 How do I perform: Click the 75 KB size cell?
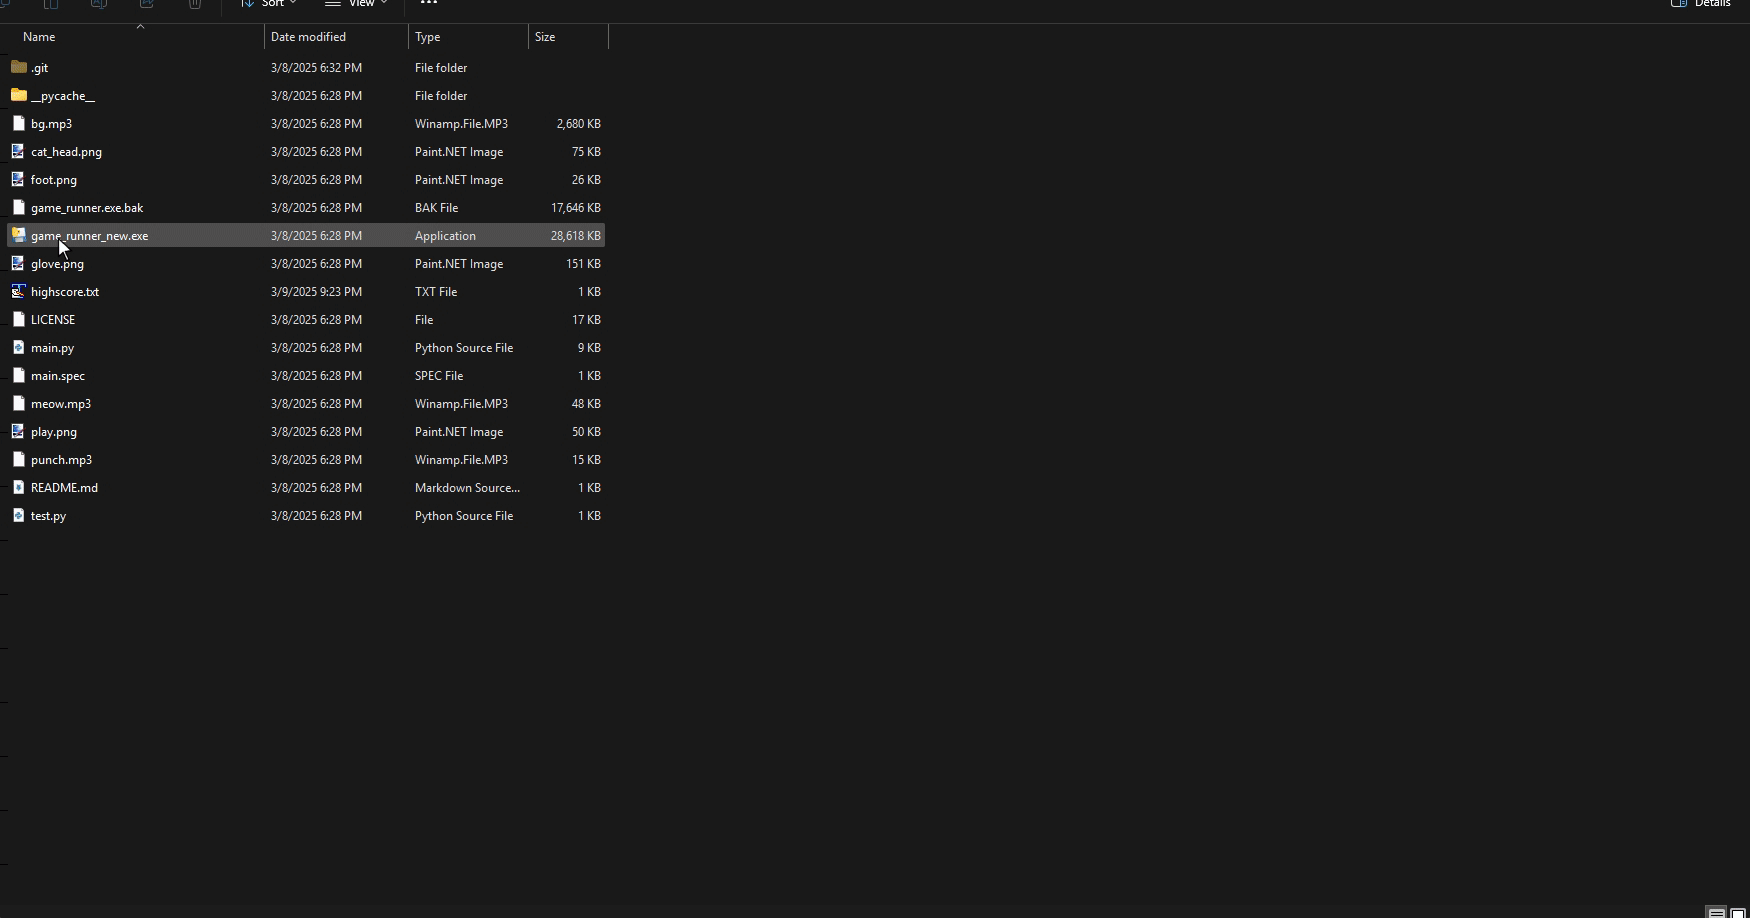[x=586, y=152]
